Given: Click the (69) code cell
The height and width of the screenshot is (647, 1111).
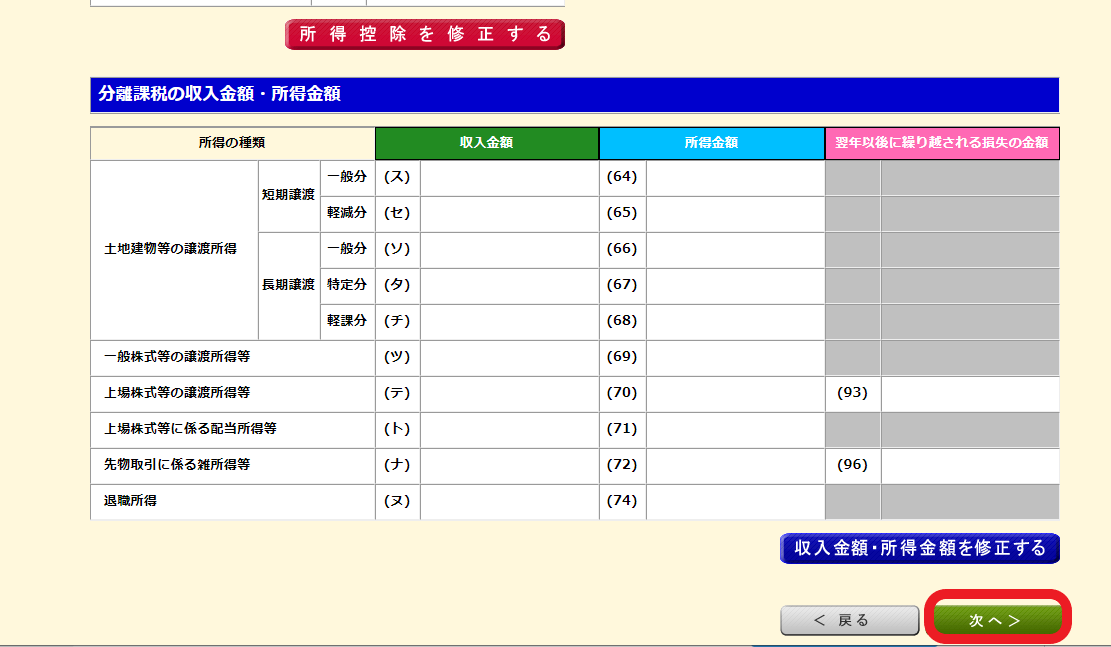Looking at the screenshot, I should (x=622, y=358).
